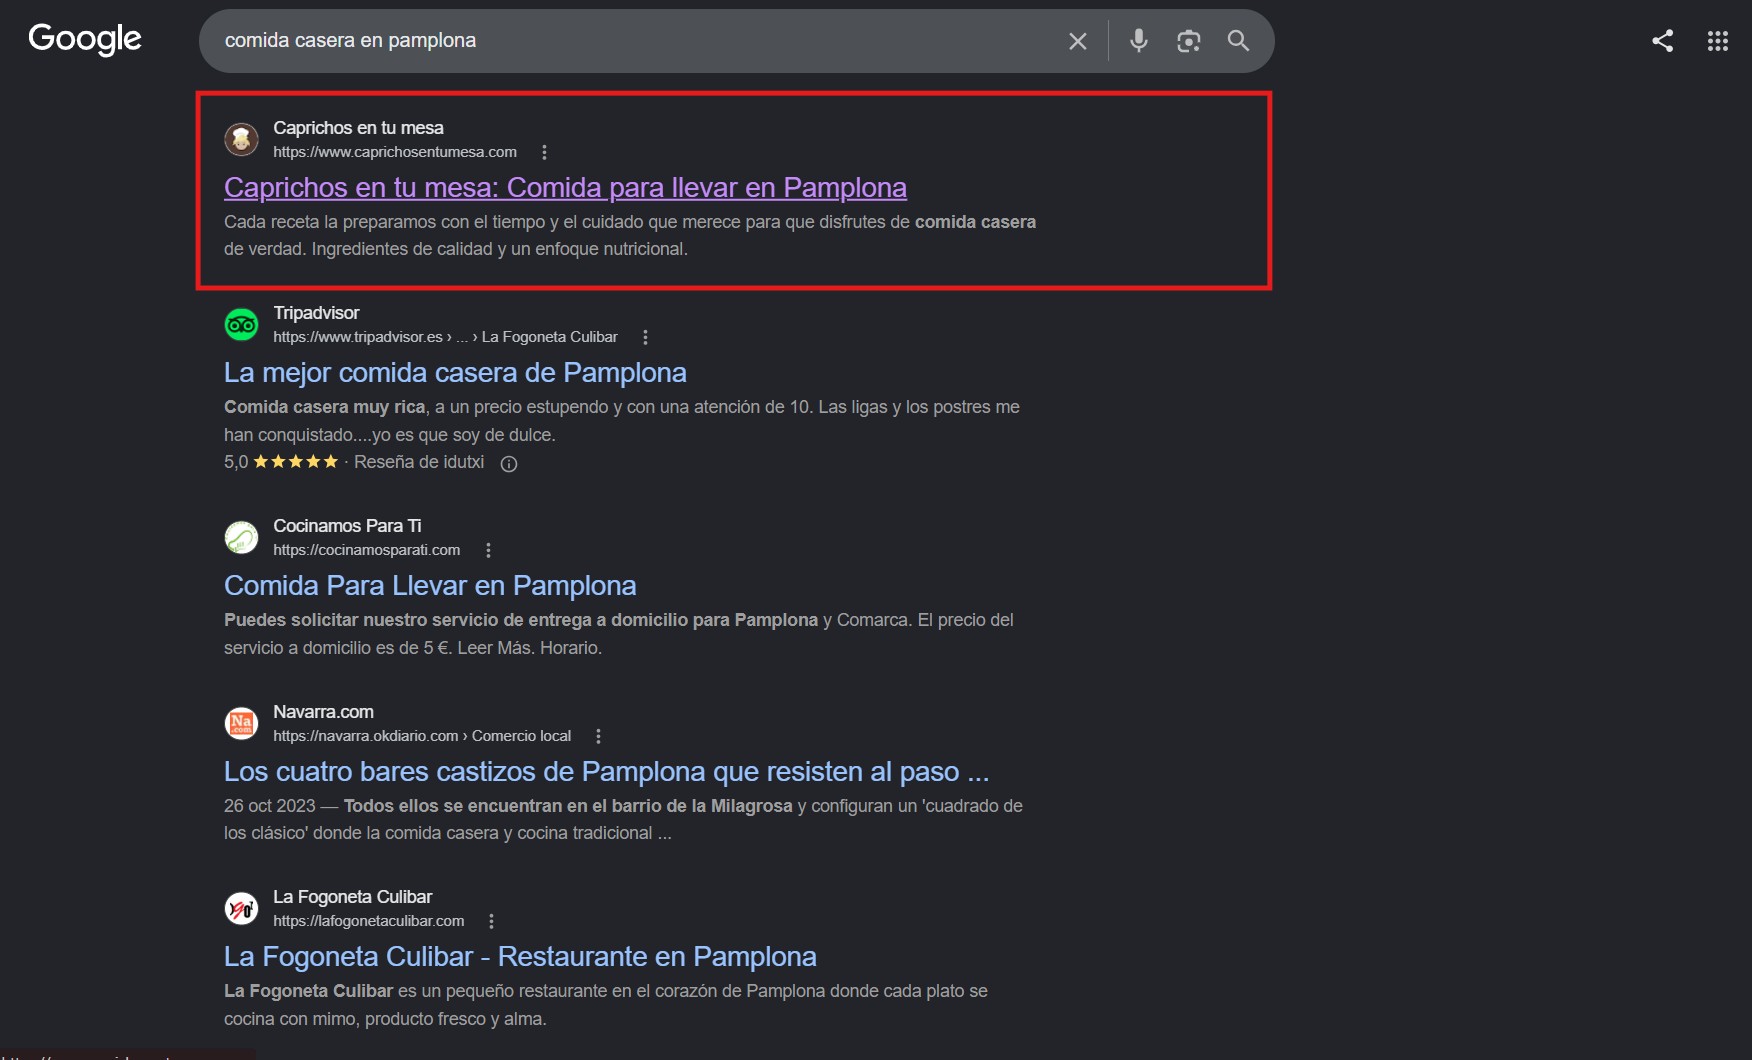The width and height of the screenshot is (1752, 1060).
Task: Submit search with the magnifier icon
Action: (x=1238, y=41)
